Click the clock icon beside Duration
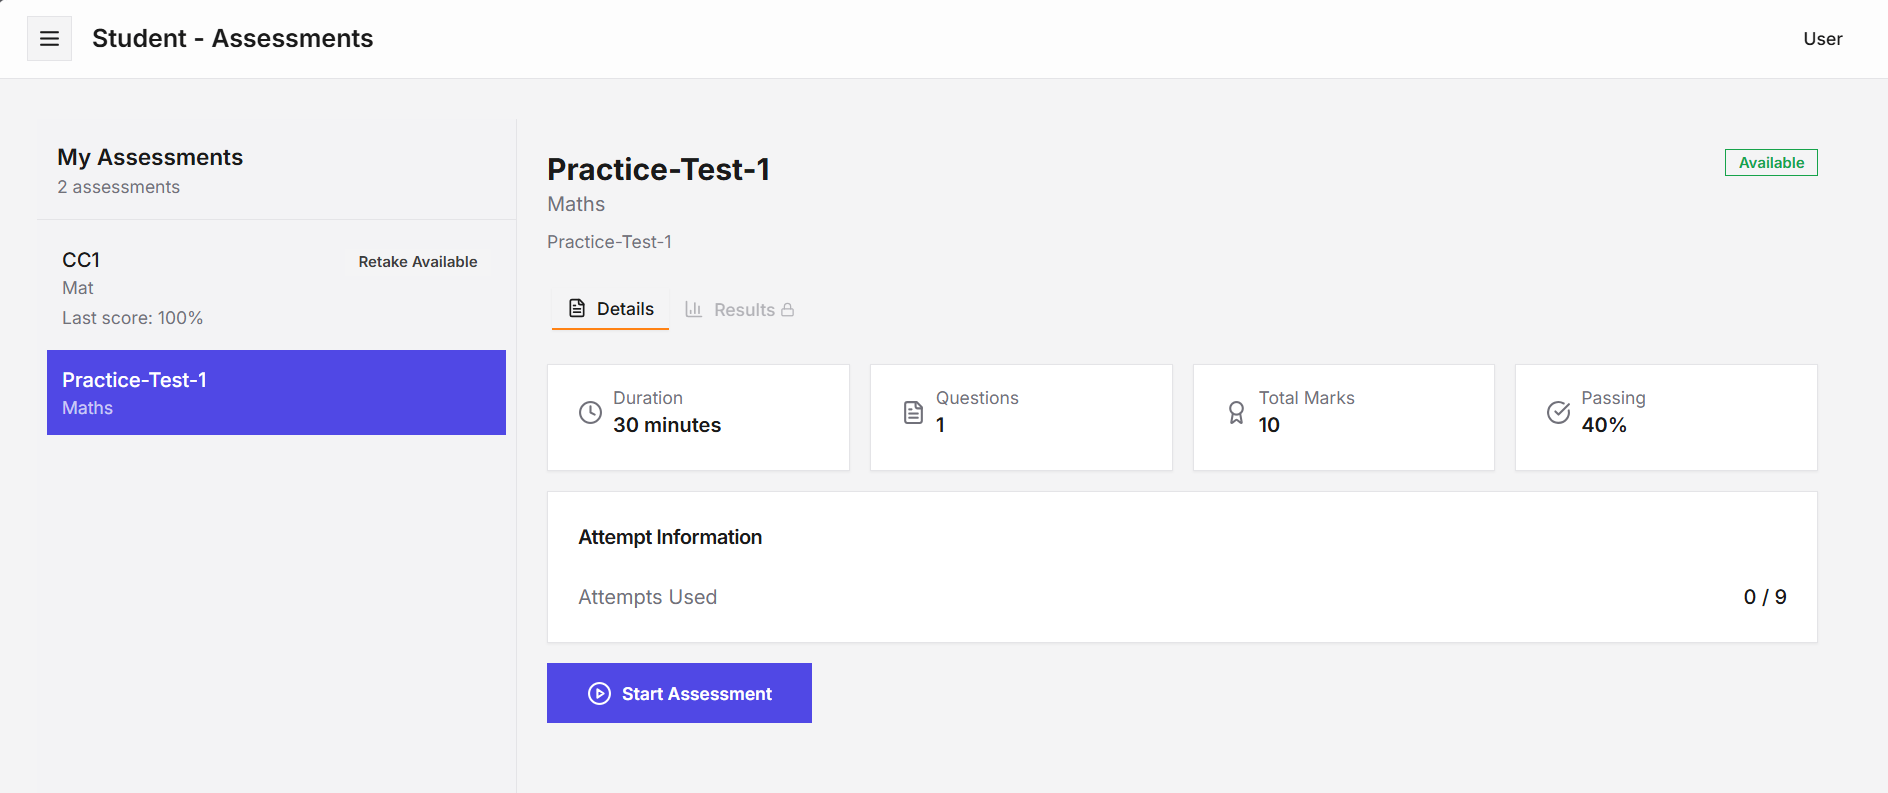This screenshot has width=1888, height=793. click(x=590, y=411)
